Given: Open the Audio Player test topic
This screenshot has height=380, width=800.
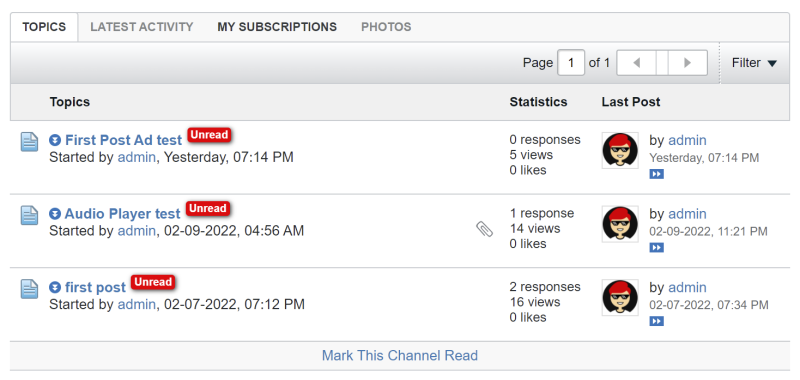Looking at the screenshot, I should coord(122,213).
